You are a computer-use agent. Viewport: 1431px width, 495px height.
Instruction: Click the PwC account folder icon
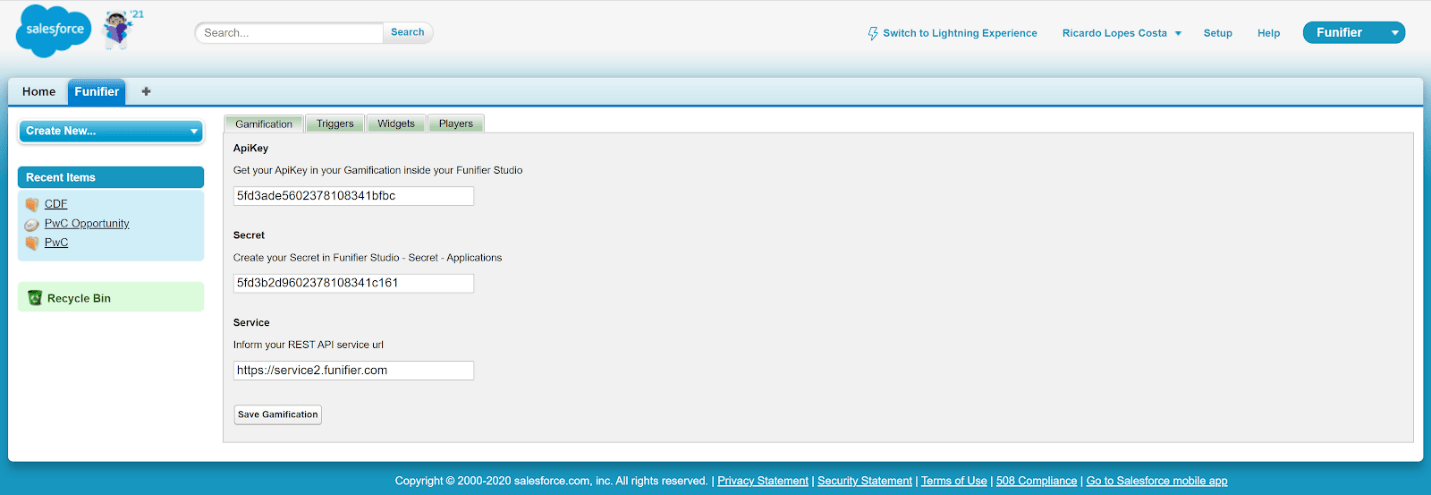(32, 243)
